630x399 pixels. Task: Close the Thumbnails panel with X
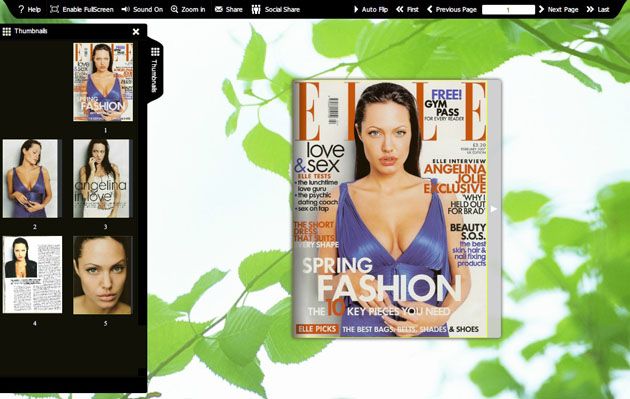tap(136, 31)
